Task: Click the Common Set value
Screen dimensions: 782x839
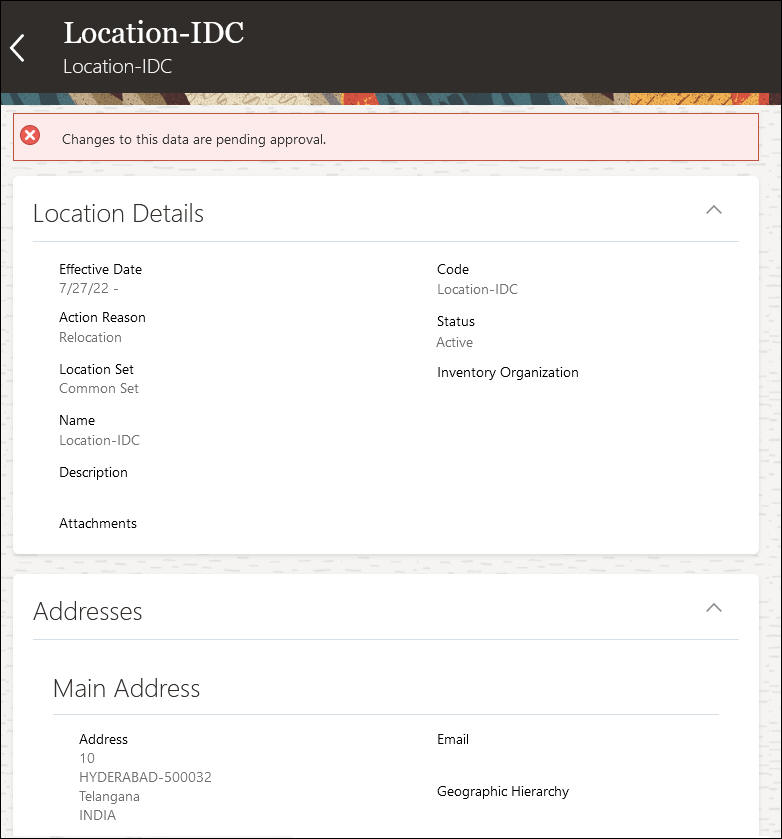Action: [x=99, y=388]
